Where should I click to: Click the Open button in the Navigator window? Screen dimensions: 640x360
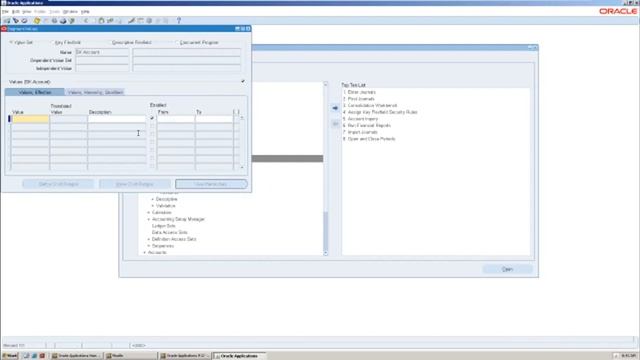tap(507, 269)
